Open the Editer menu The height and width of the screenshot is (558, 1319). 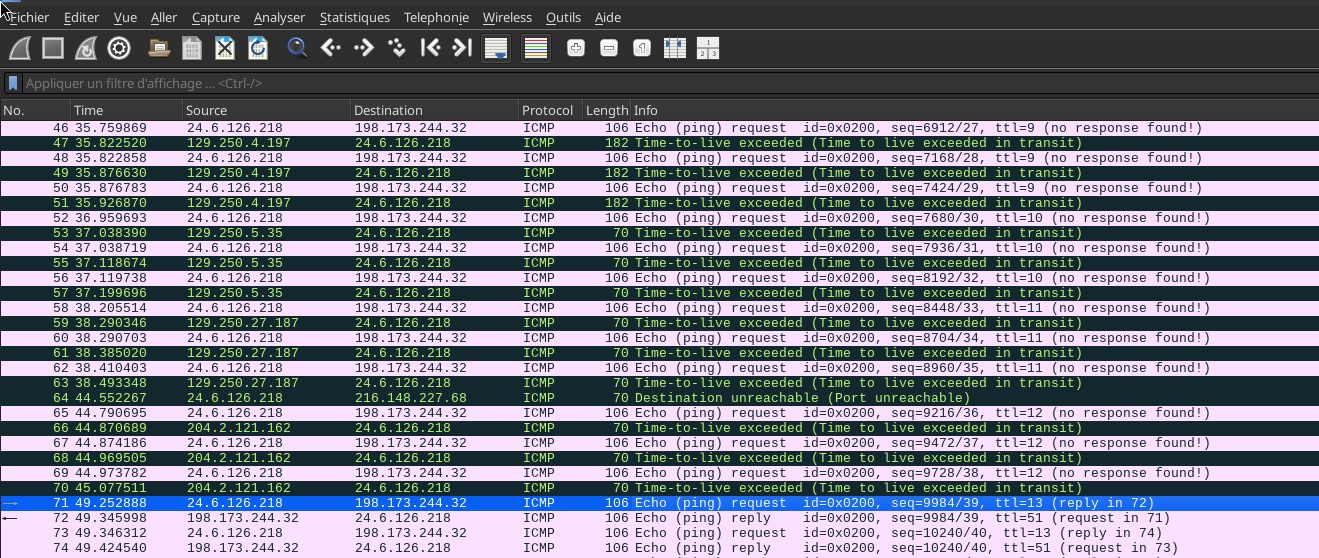81,17
